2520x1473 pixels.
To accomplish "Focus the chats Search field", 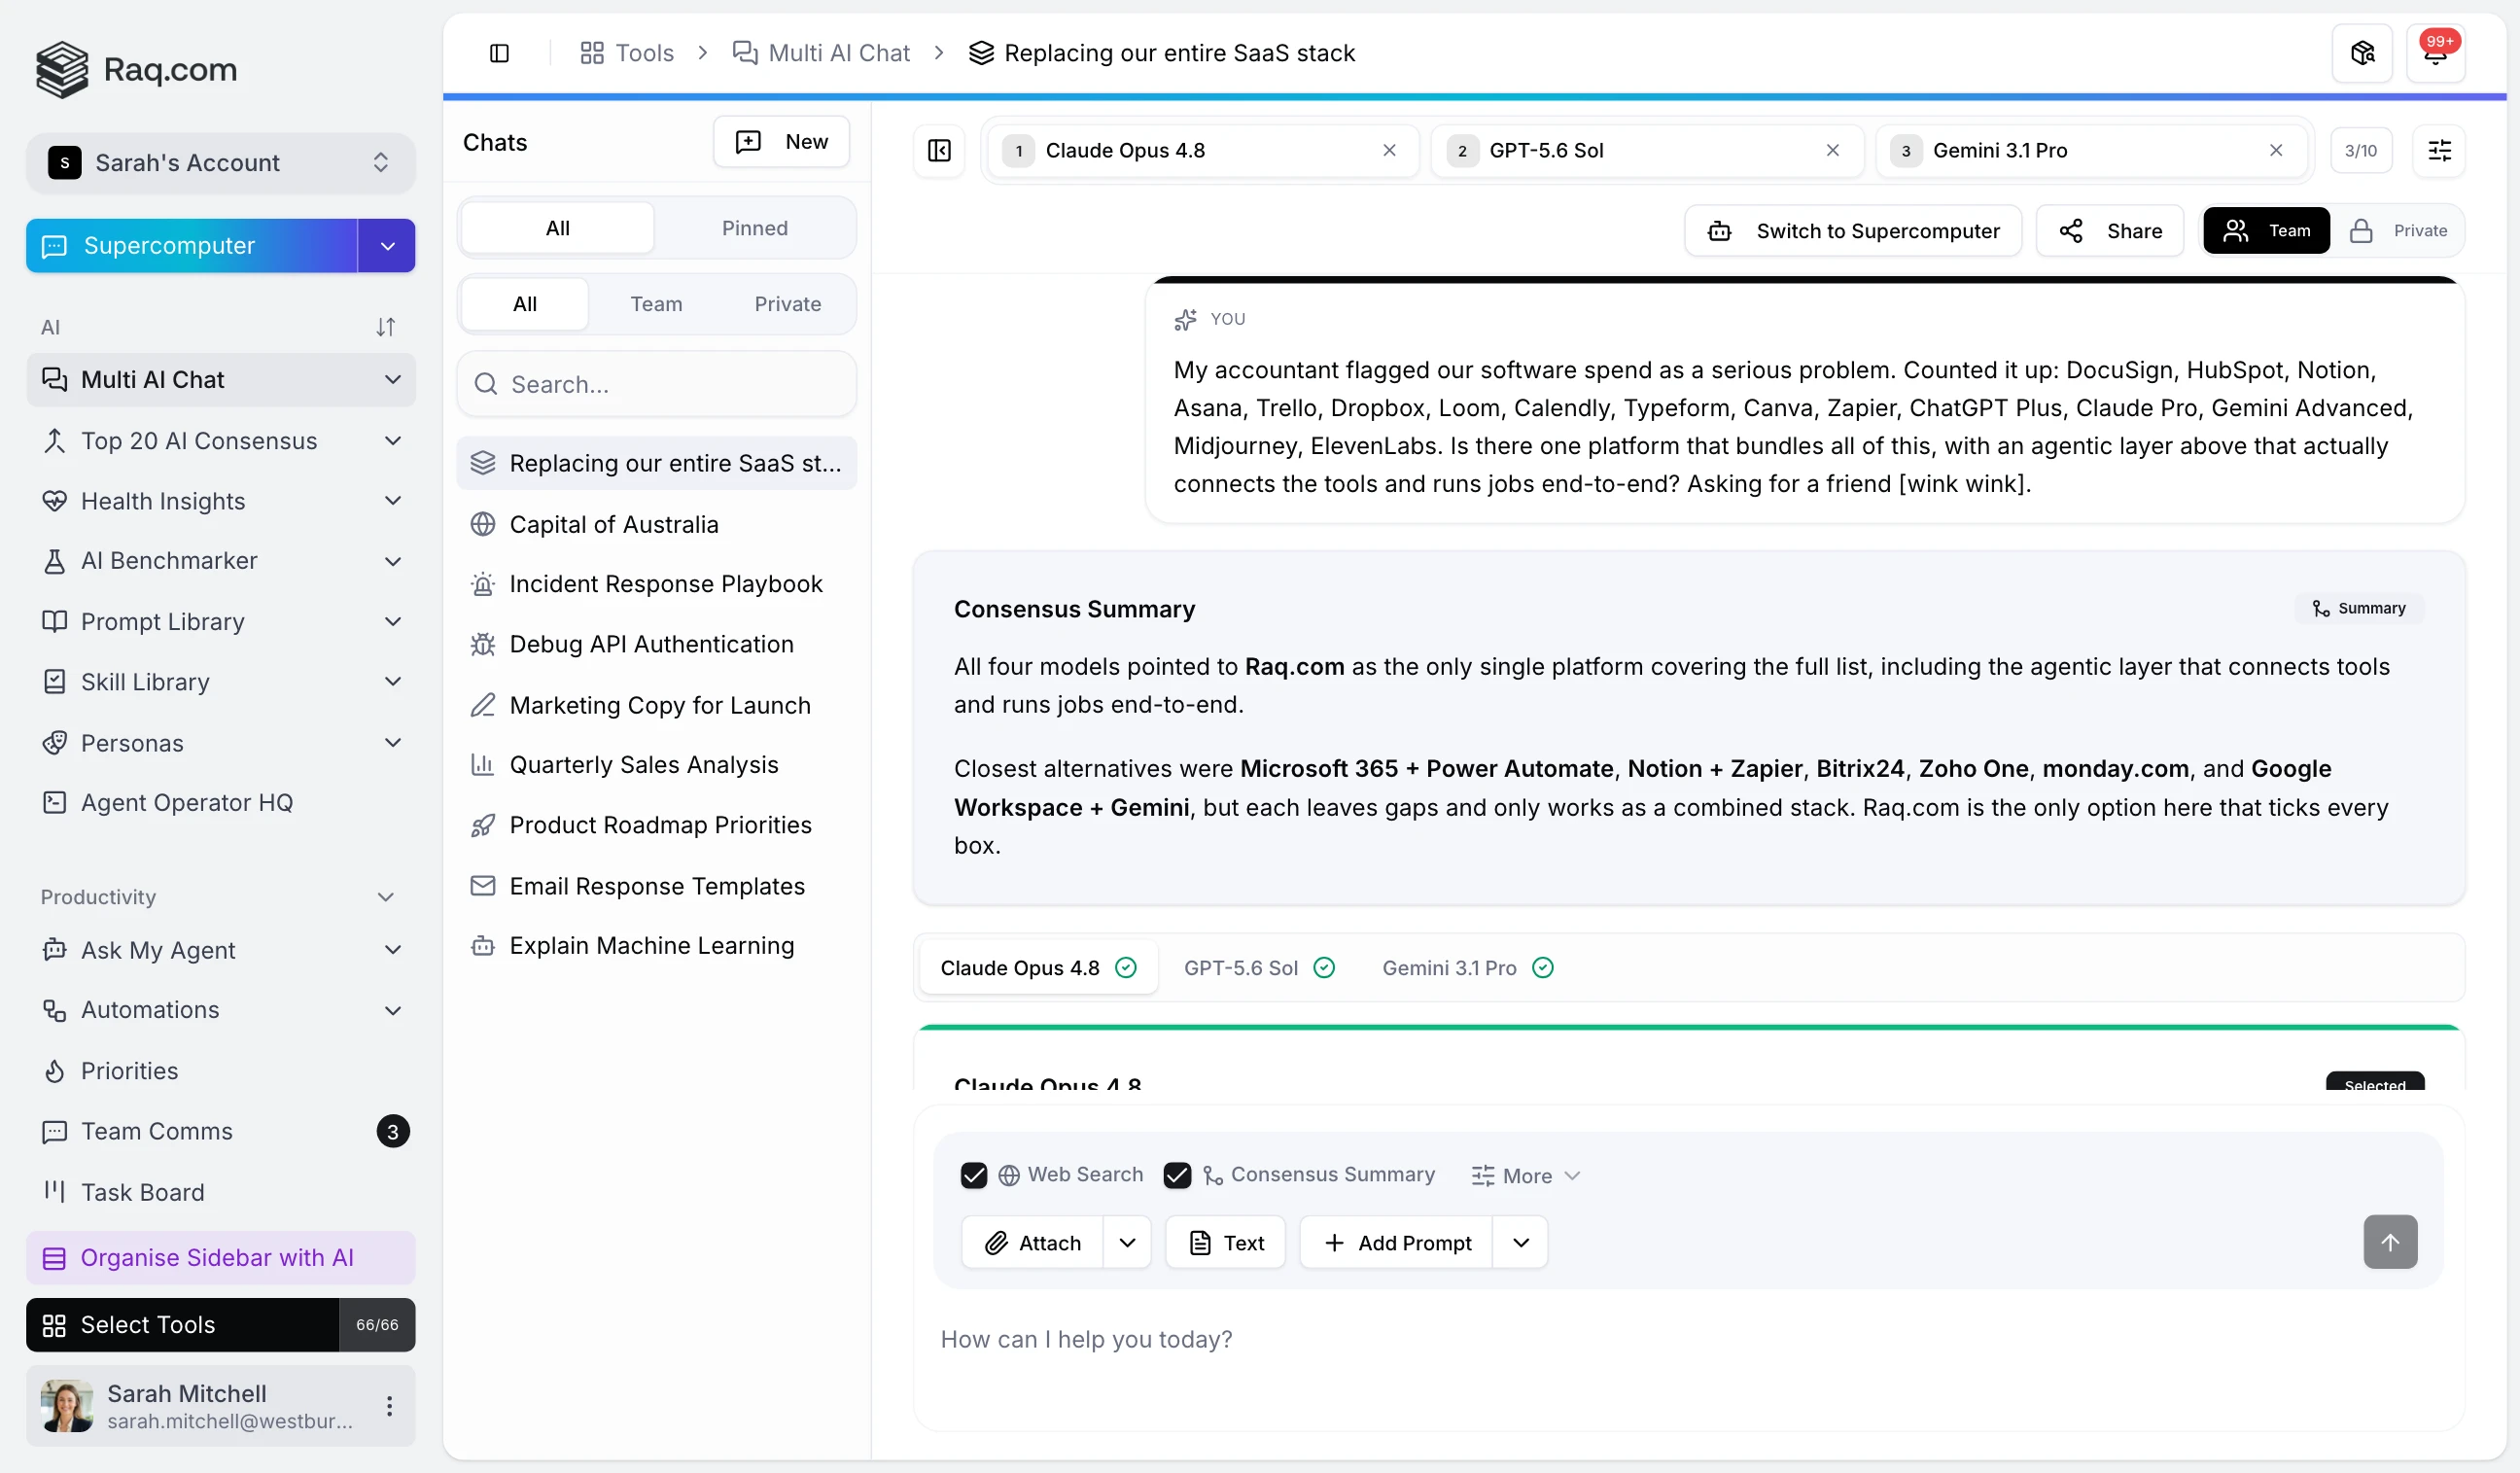I will point(656,384).
